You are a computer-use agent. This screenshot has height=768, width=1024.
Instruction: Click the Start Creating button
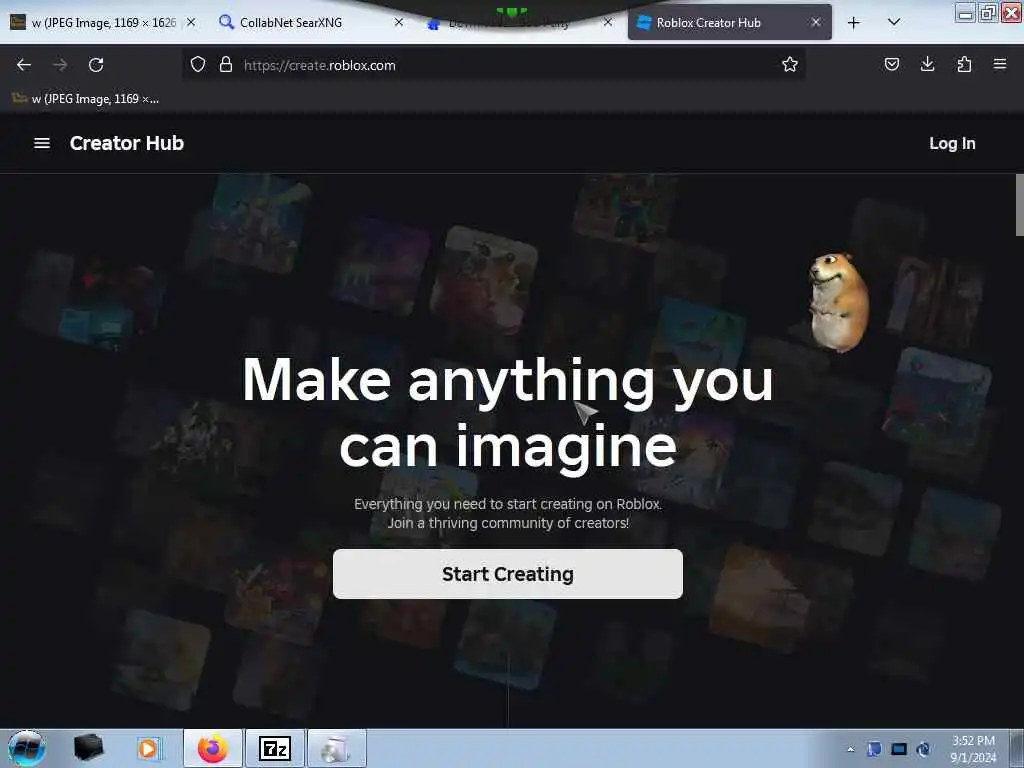(x=507, y=574)
